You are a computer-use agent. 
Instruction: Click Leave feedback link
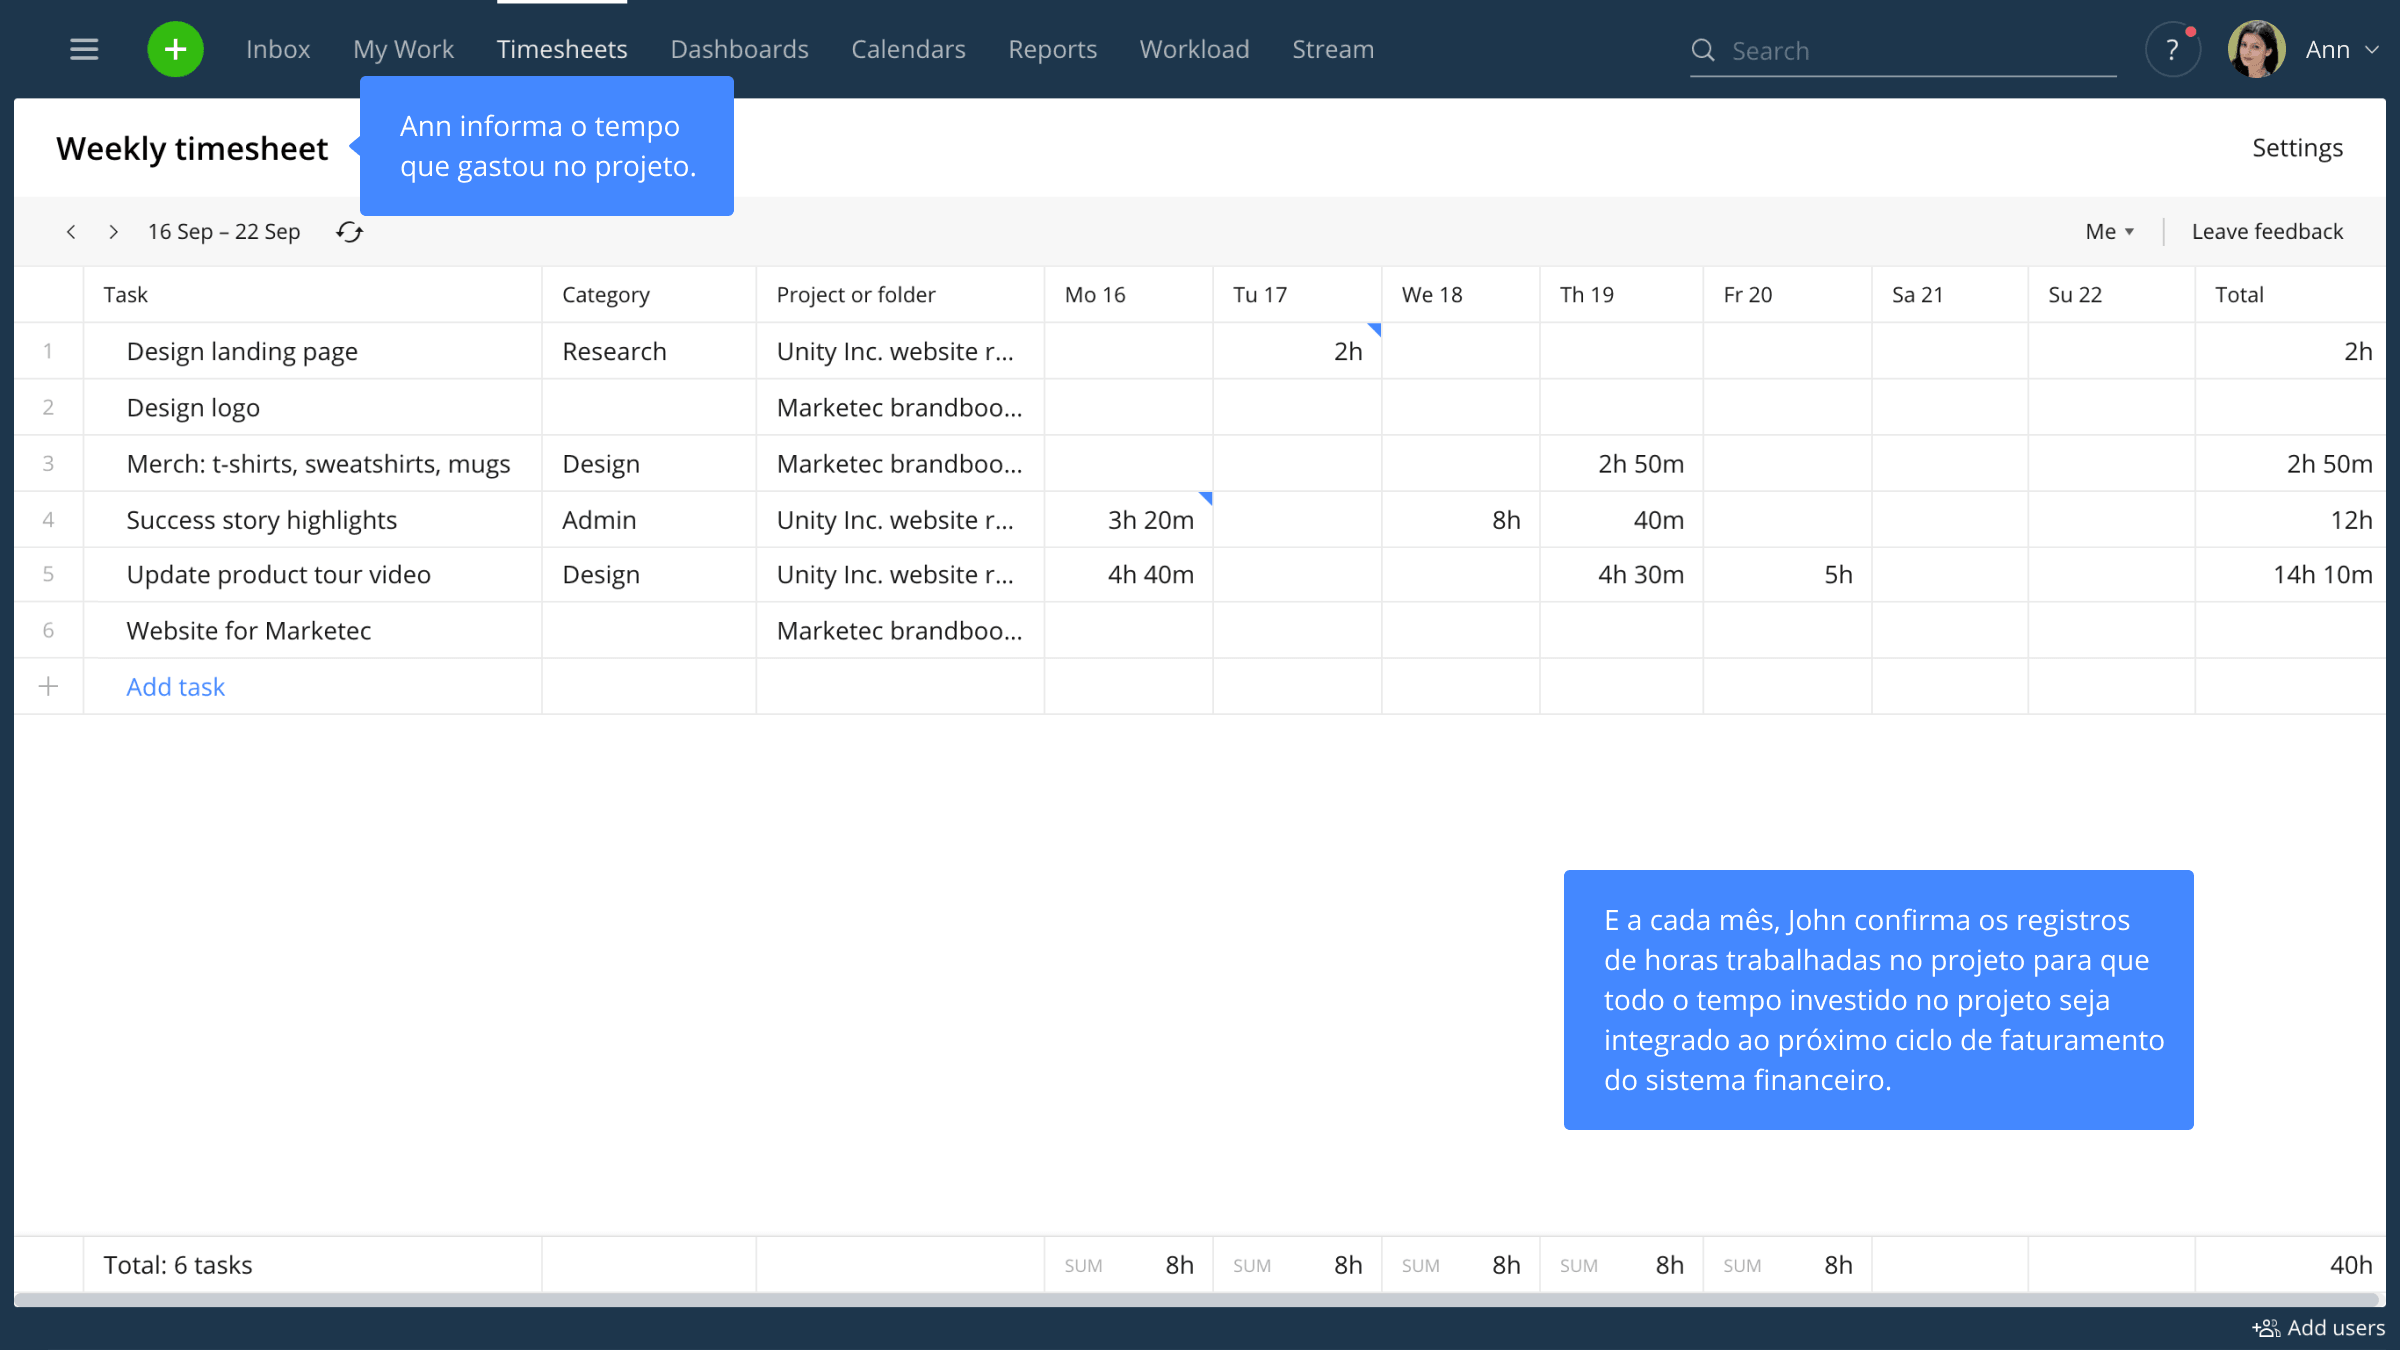click(2267, 232)
